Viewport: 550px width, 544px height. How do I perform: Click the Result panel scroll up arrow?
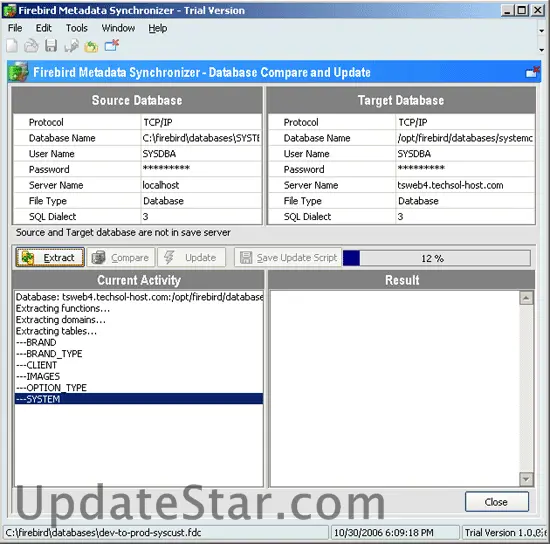(526, 298)
